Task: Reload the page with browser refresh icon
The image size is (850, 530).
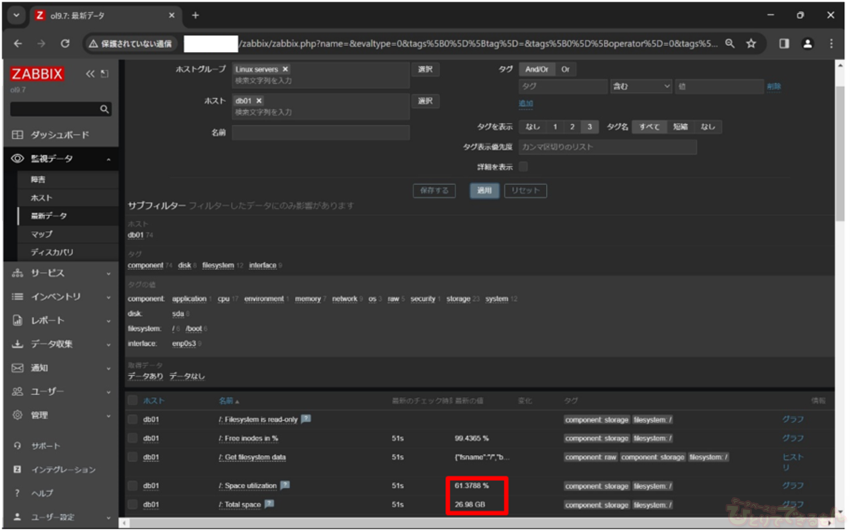Action: point(66,44)
